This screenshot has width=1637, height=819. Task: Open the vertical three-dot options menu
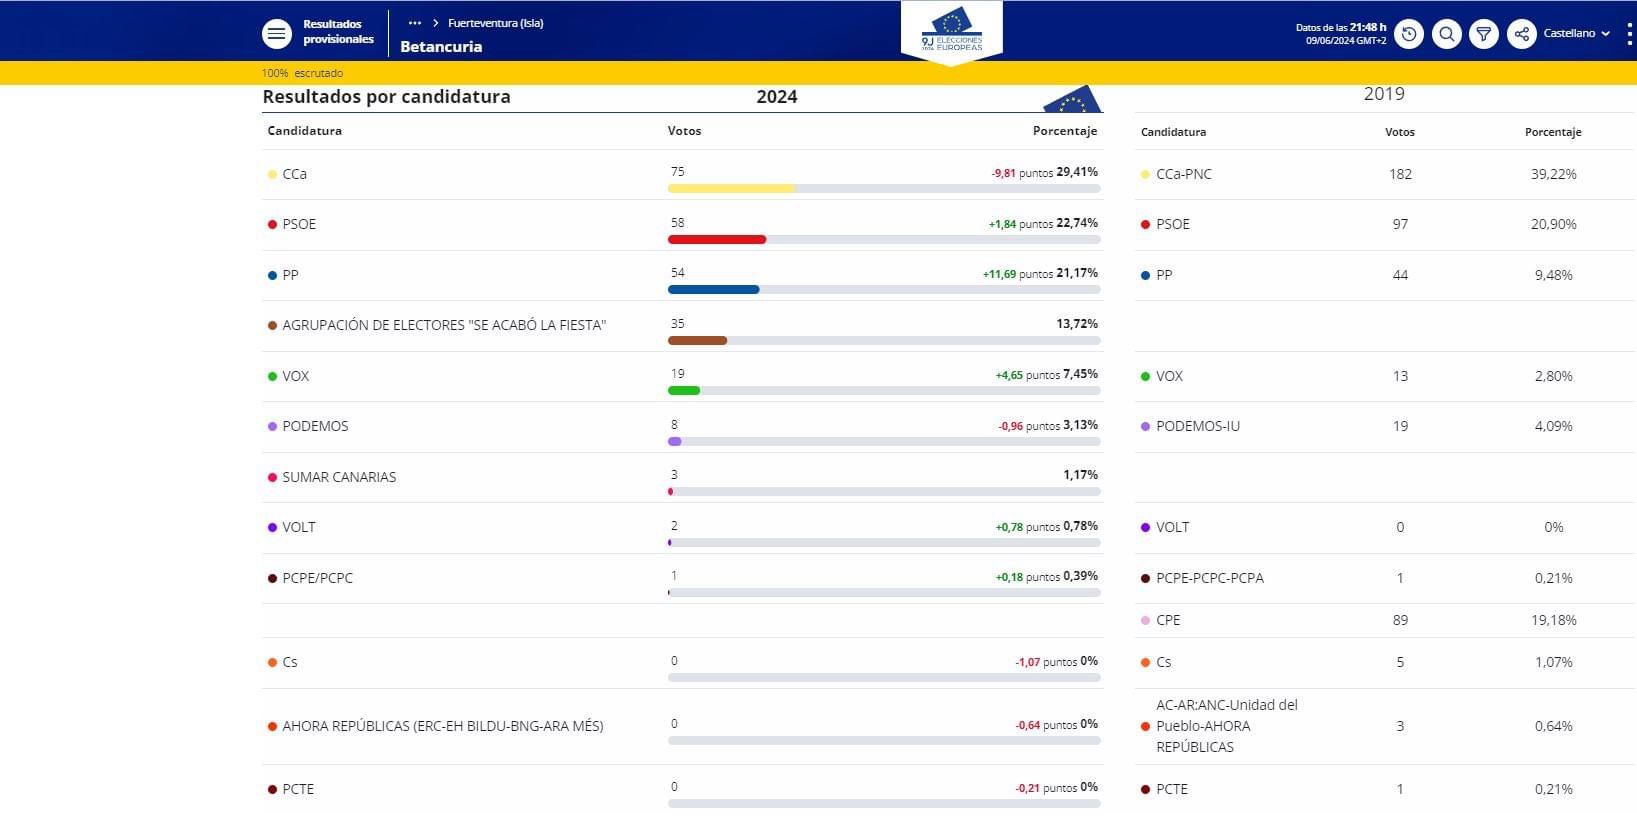click(x=1629, y=34)
